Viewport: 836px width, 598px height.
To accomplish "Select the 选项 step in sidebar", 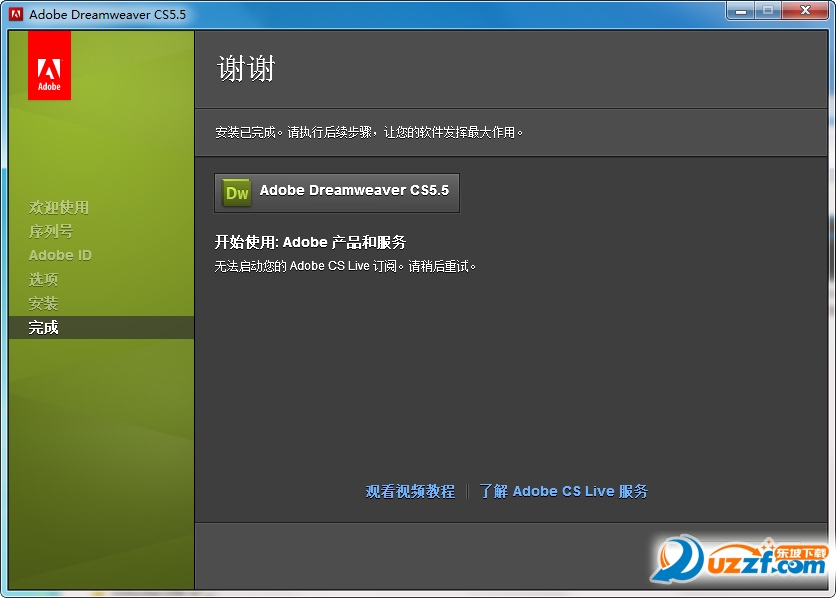I will click(43, 279).
